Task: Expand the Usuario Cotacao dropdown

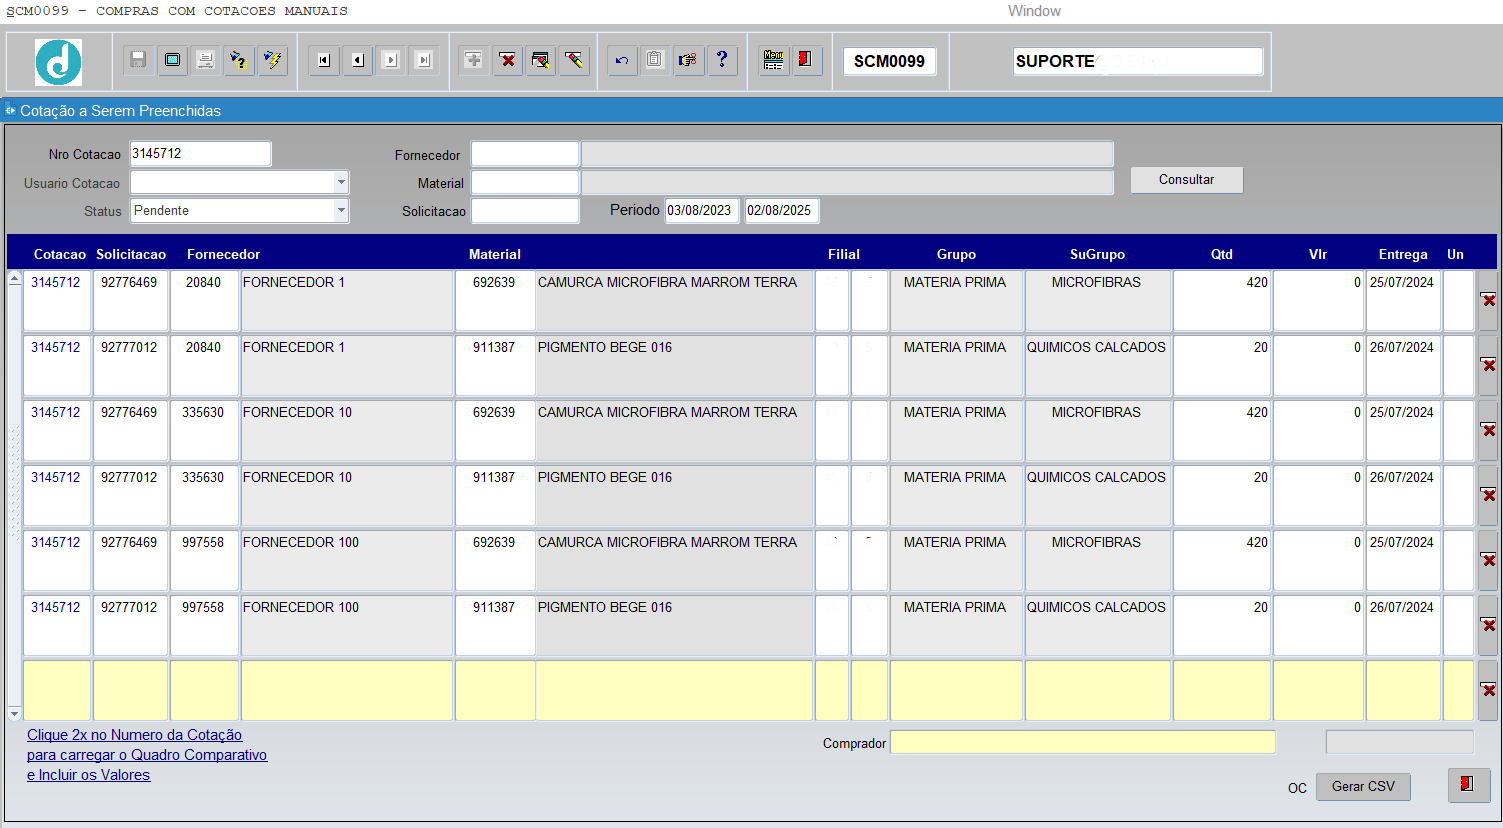Action: tap(341, 182)
